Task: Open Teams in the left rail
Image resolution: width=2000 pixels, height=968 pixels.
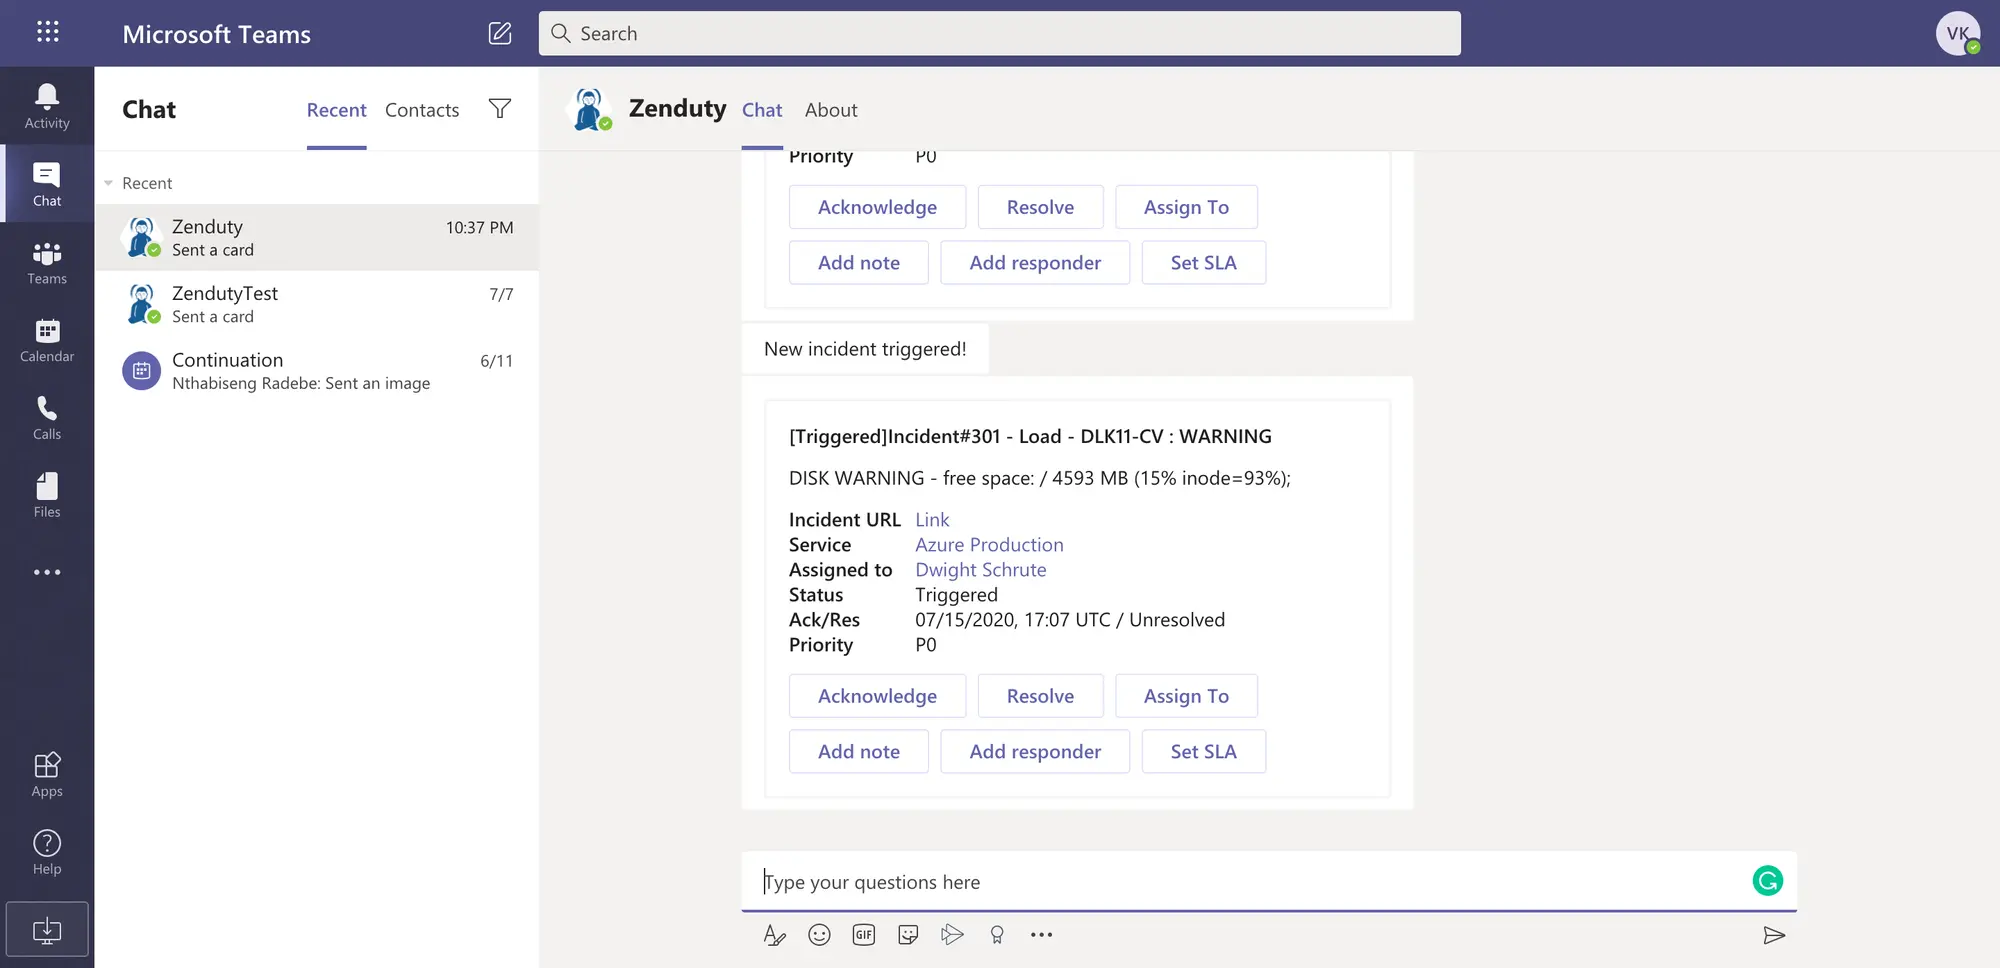Action: [47, 262]
